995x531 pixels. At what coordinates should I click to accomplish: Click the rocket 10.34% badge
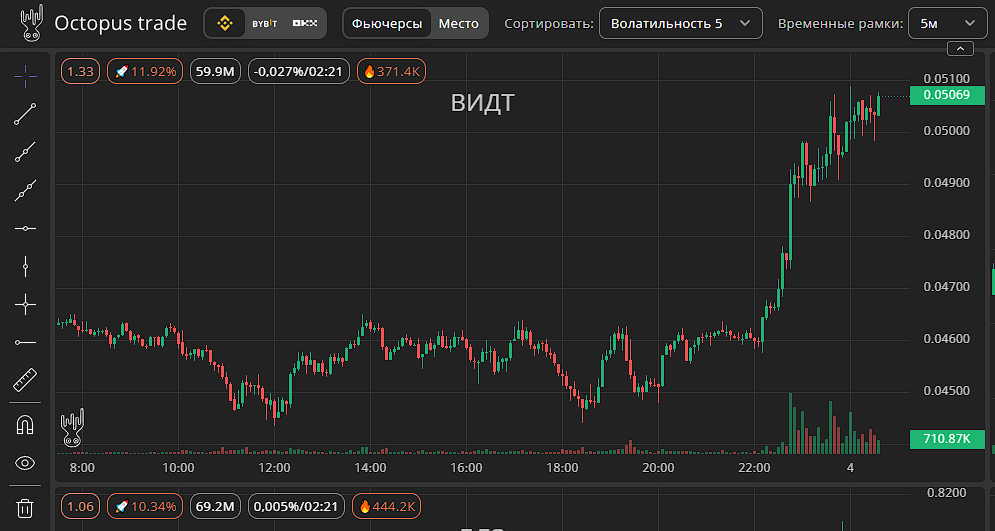[x=146, y=506]
